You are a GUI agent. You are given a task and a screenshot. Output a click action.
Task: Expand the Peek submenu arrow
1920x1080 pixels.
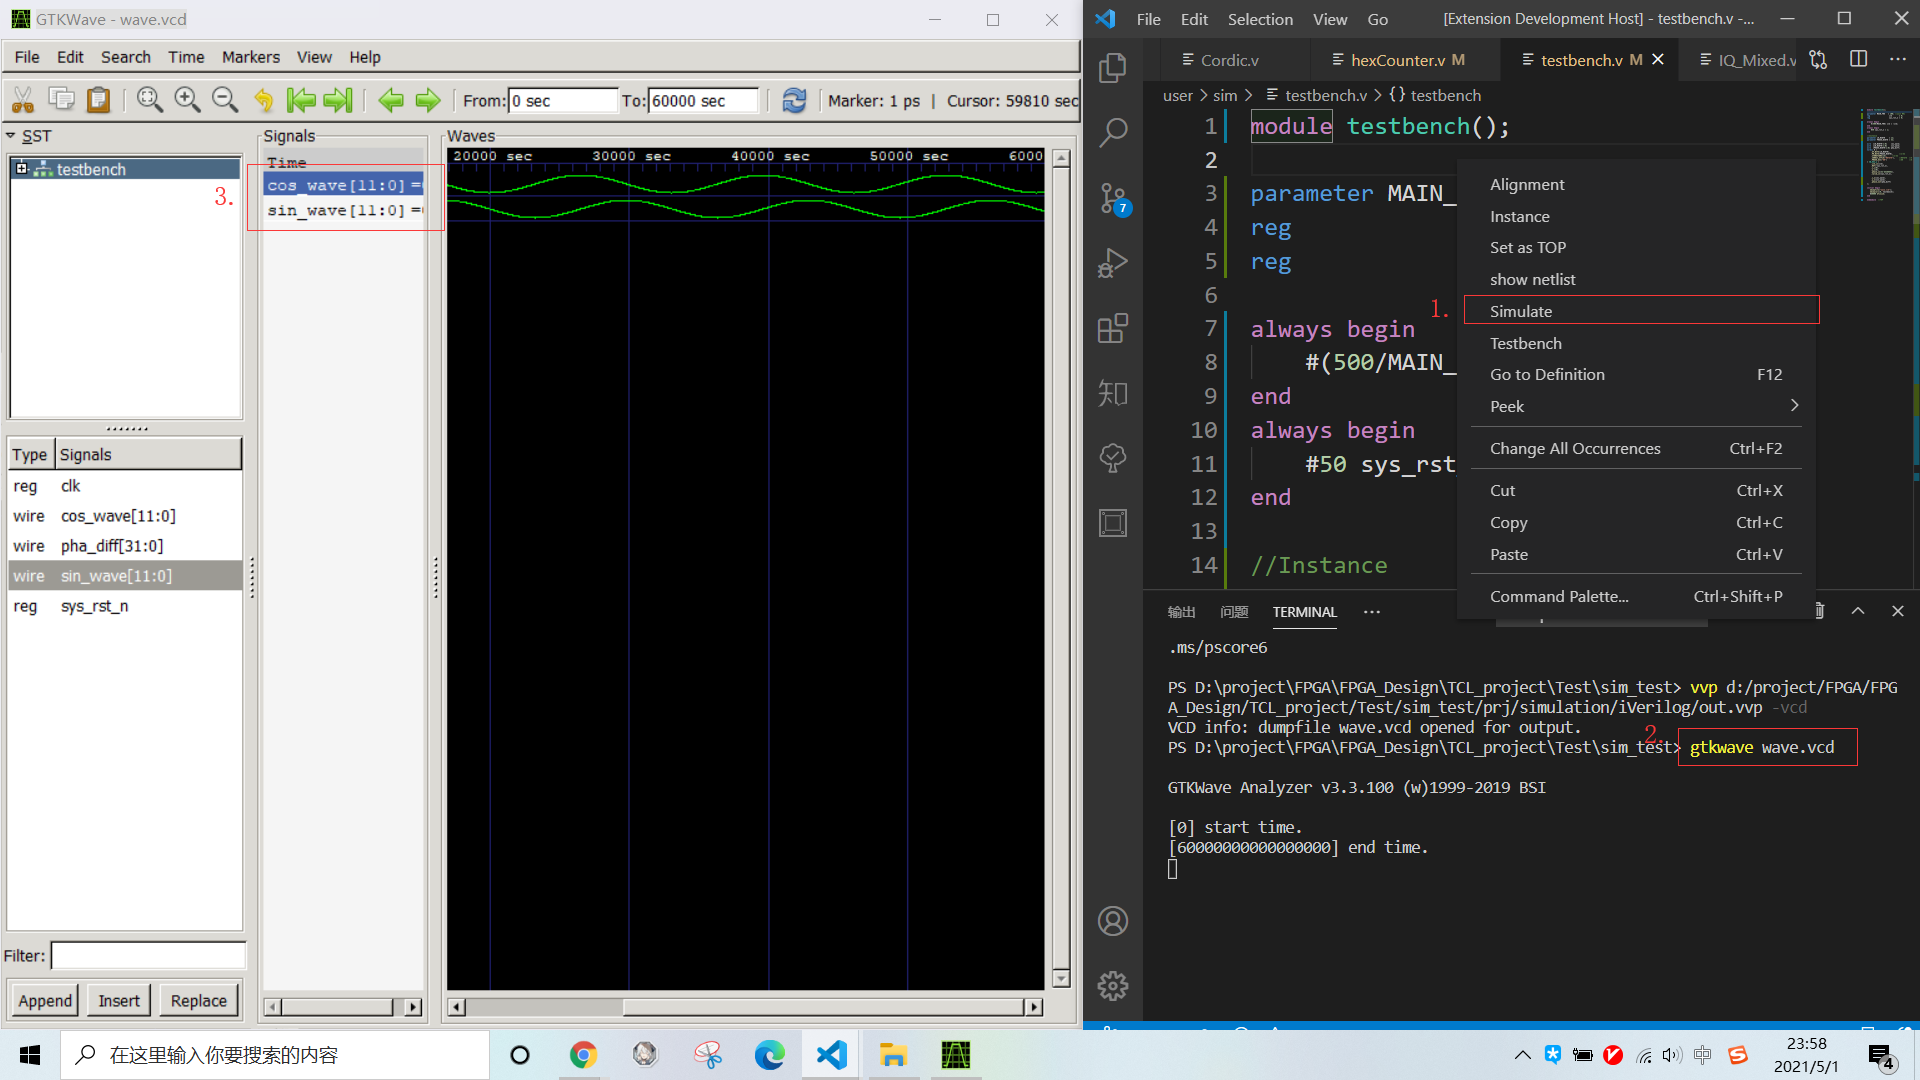[1794, 406]
